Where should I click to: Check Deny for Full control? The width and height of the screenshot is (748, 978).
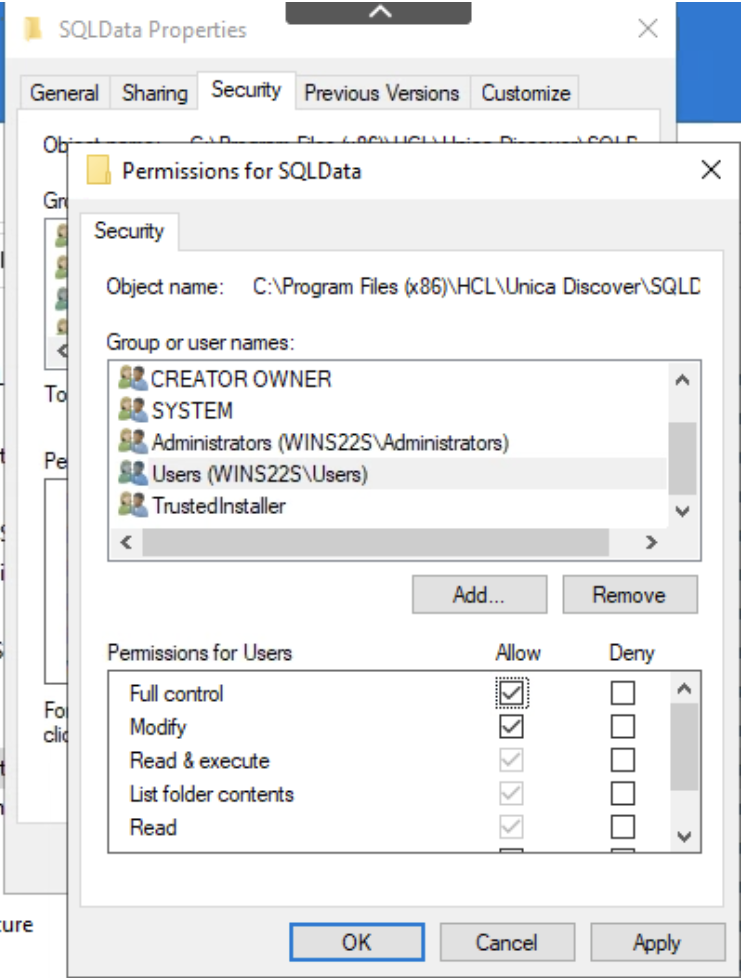tap(623, 692)
